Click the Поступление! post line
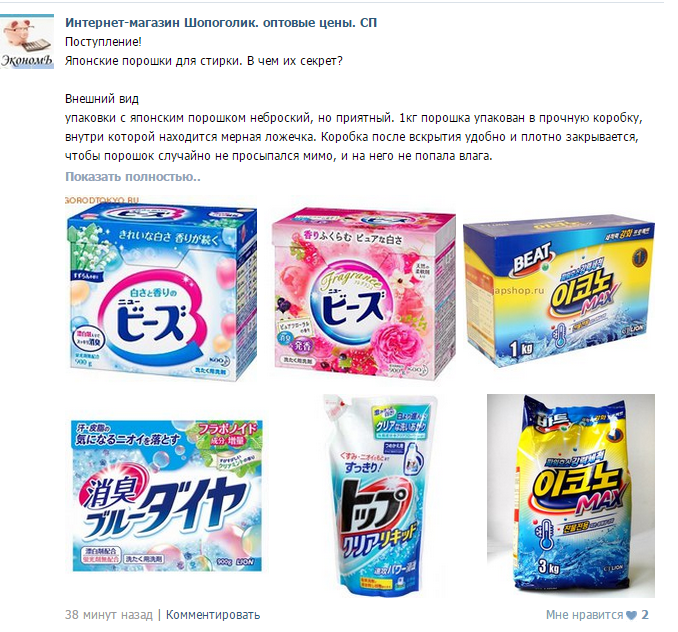Viewport: 678px width, 632px height. 103,42
